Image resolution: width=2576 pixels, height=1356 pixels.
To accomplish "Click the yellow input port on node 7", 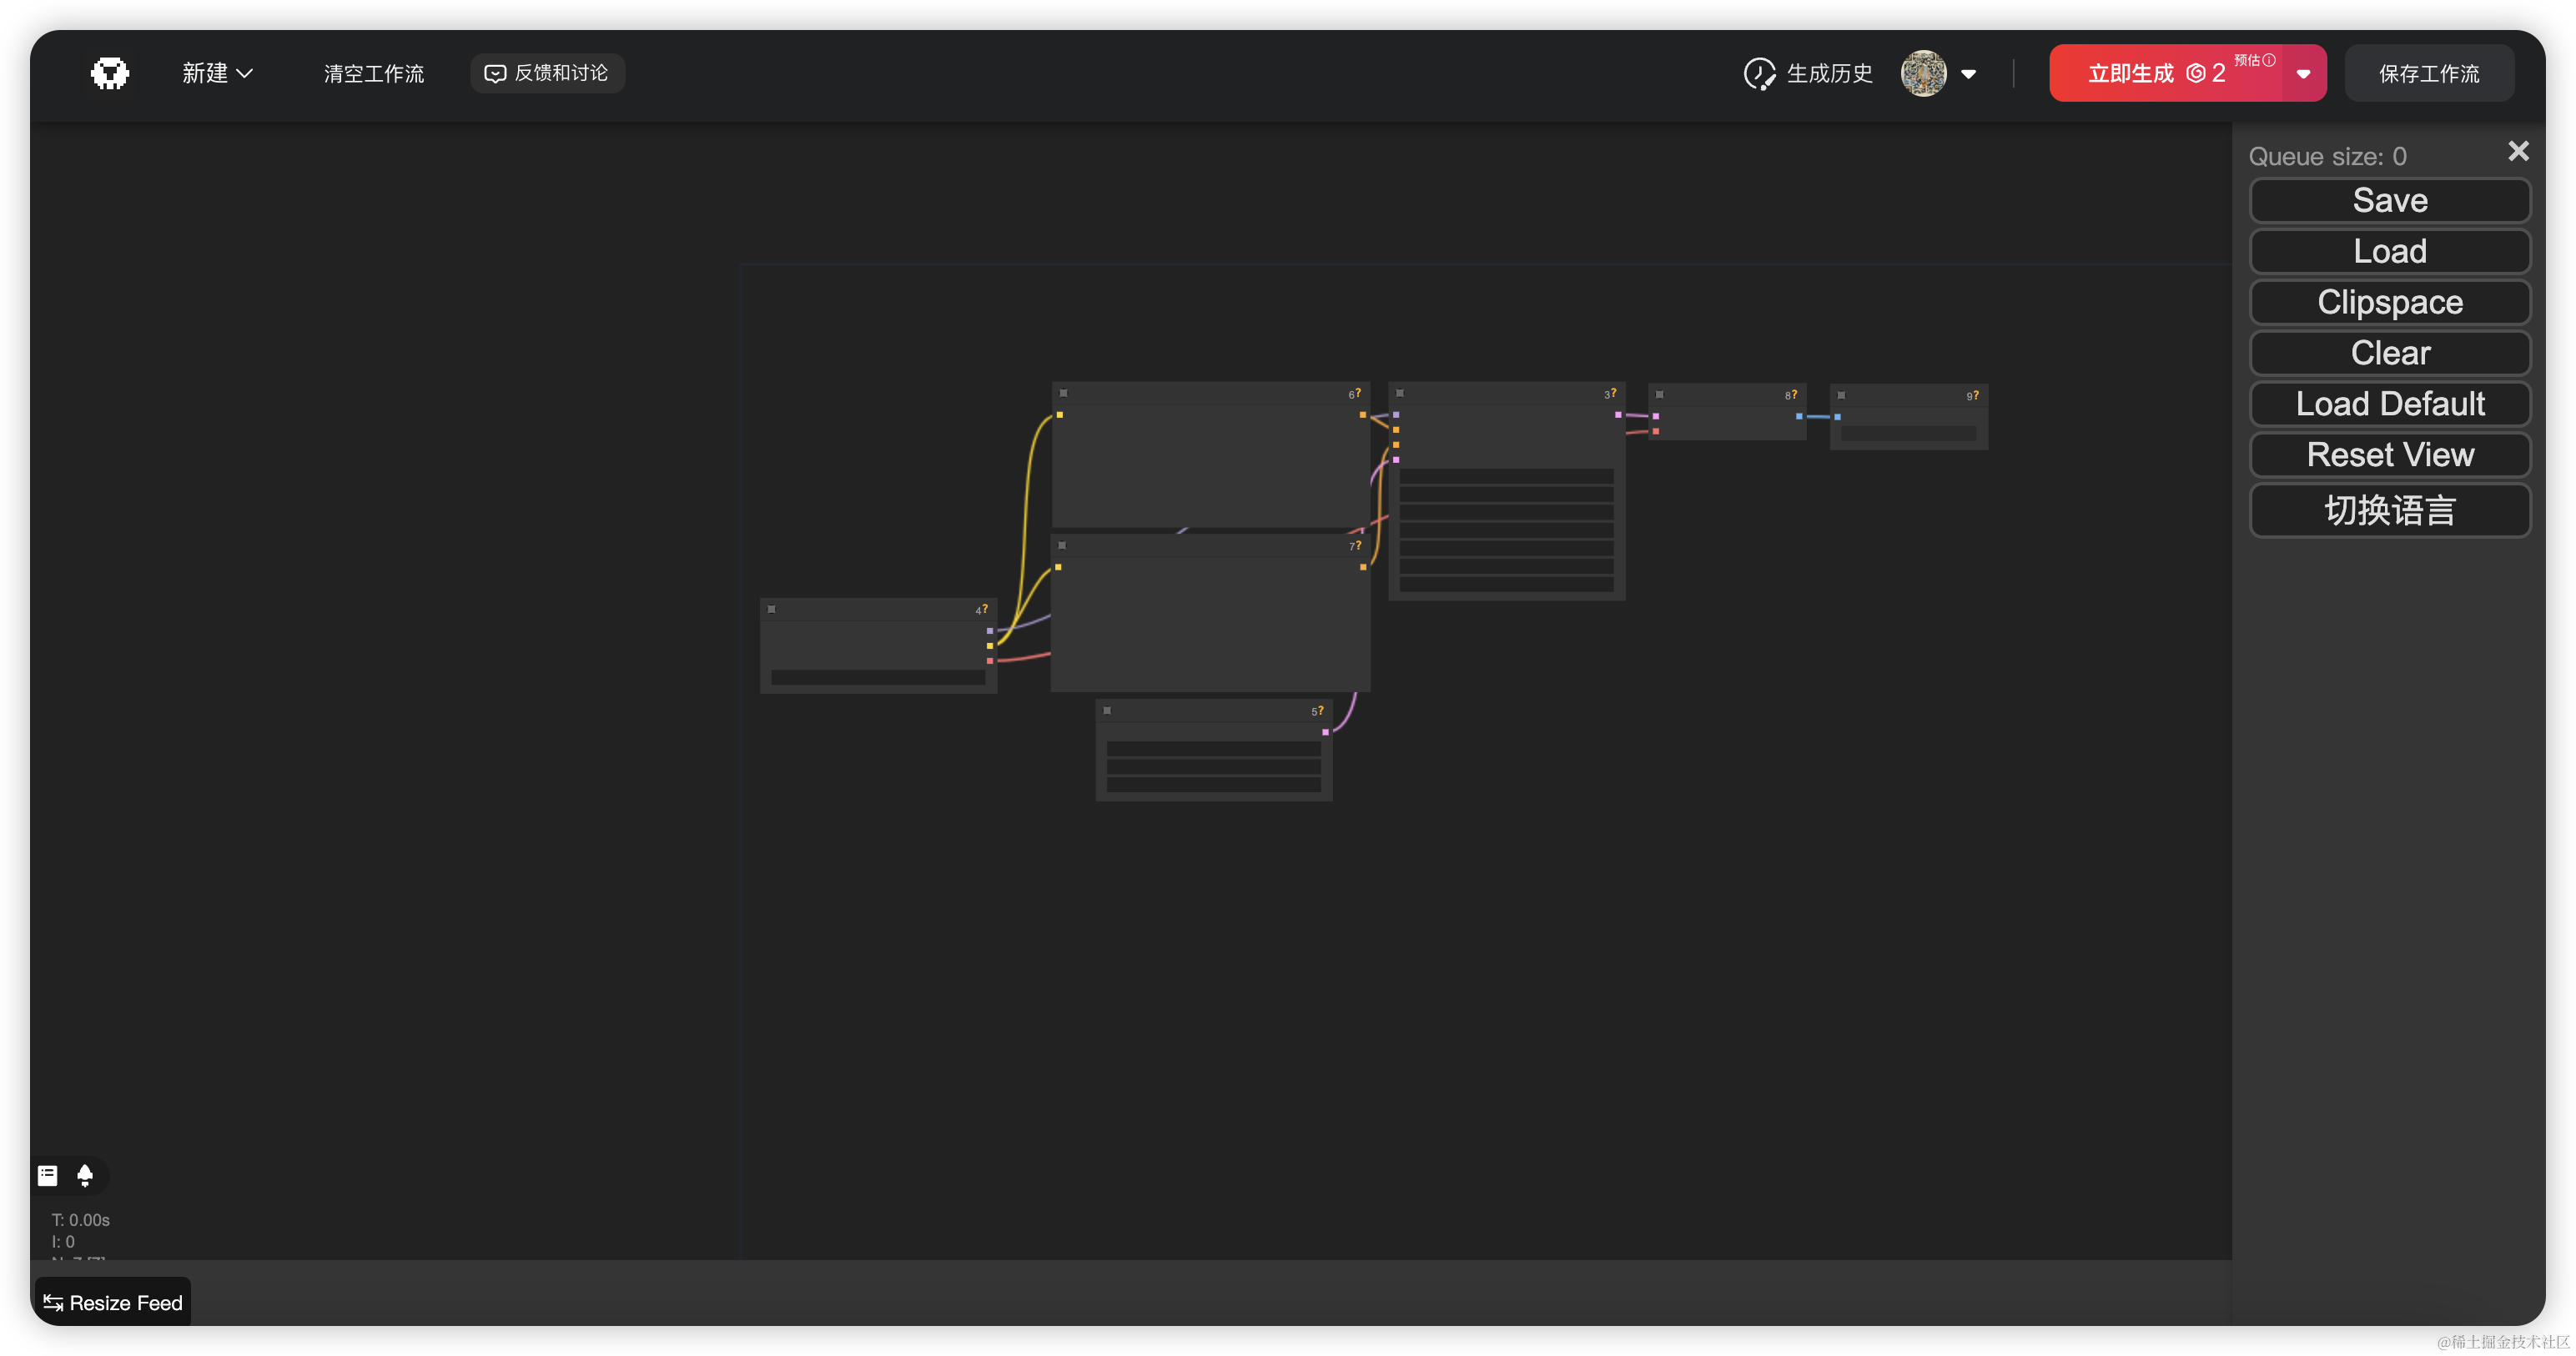I will (x=1058, y=567).
